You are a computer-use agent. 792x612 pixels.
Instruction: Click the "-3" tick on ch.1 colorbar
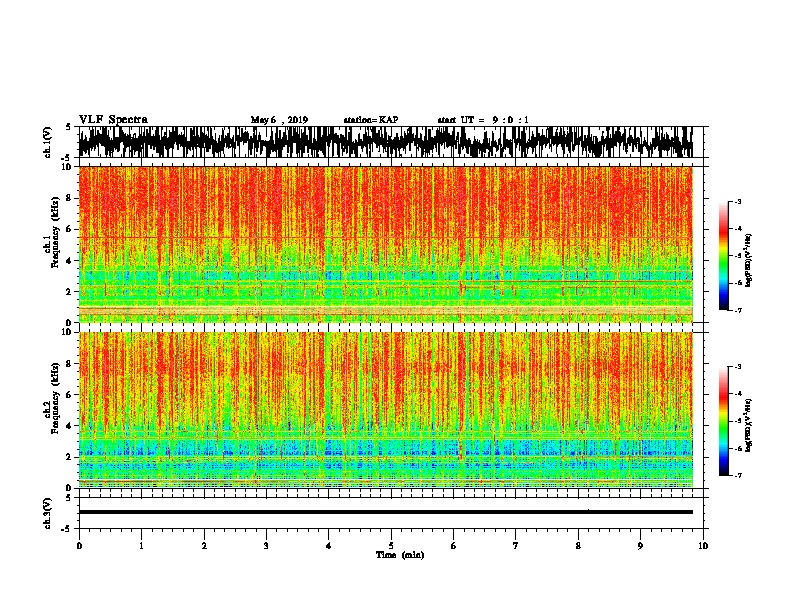click(737, 202)
